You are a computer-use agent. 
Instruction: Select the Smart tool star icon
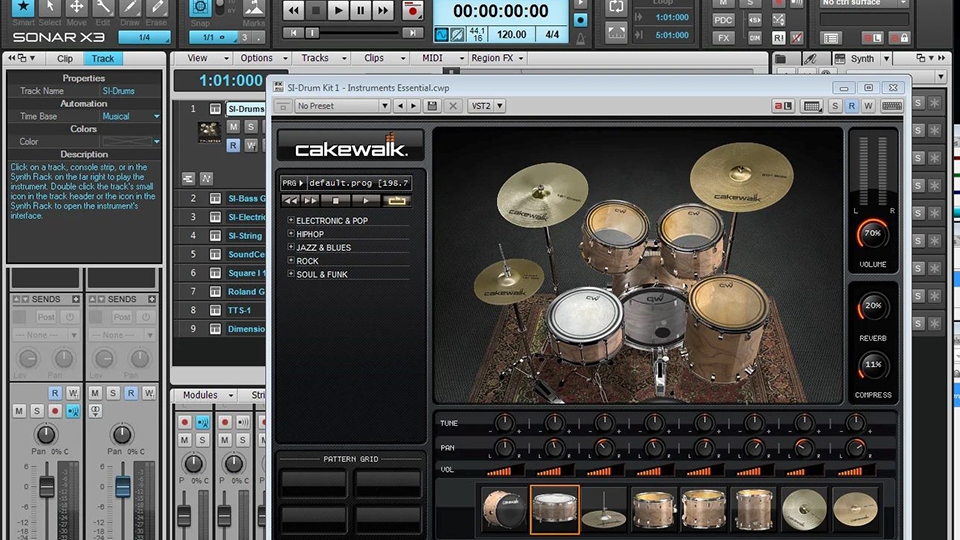[23, 7]
